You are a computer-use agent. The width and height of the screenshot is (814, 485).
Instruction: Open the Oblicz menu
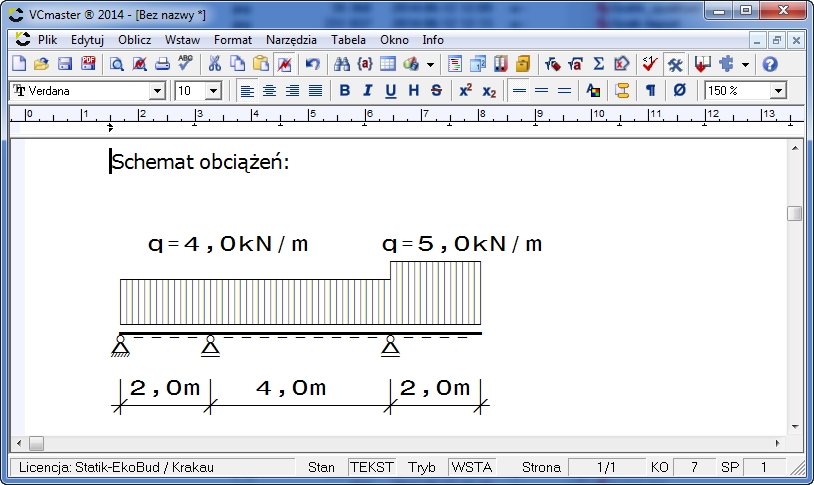(134, 40)
